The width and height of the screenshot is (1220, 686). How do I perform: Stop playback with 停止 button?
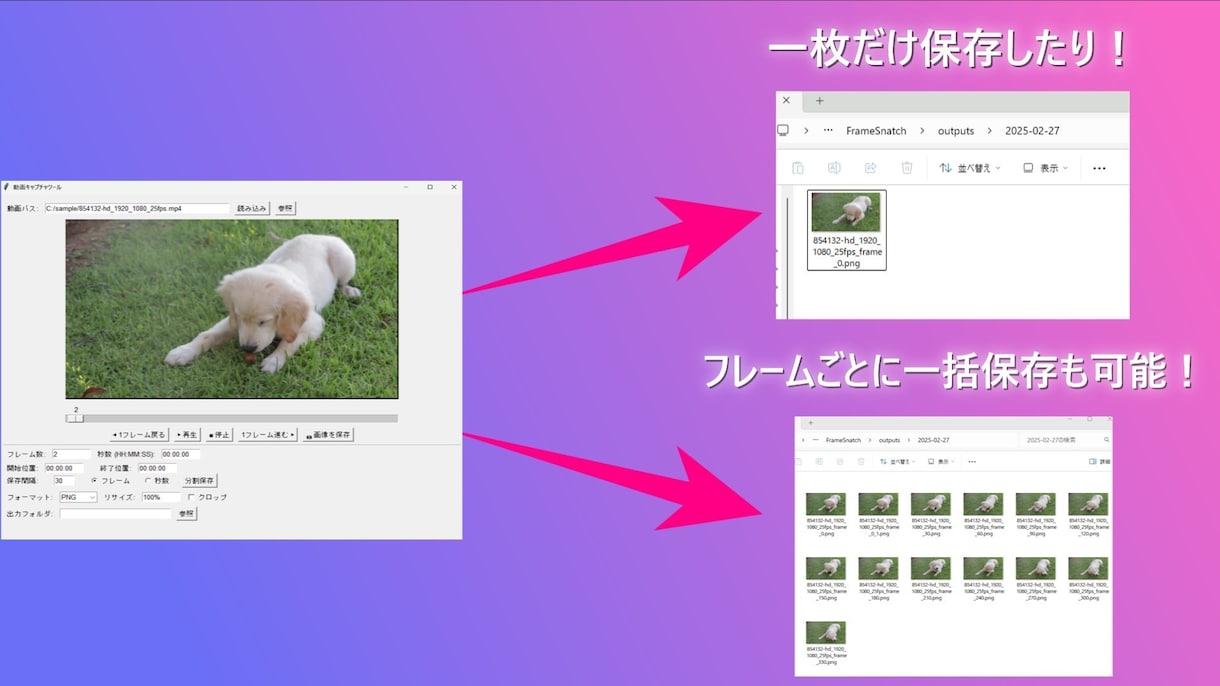click(x=219, y=435)
